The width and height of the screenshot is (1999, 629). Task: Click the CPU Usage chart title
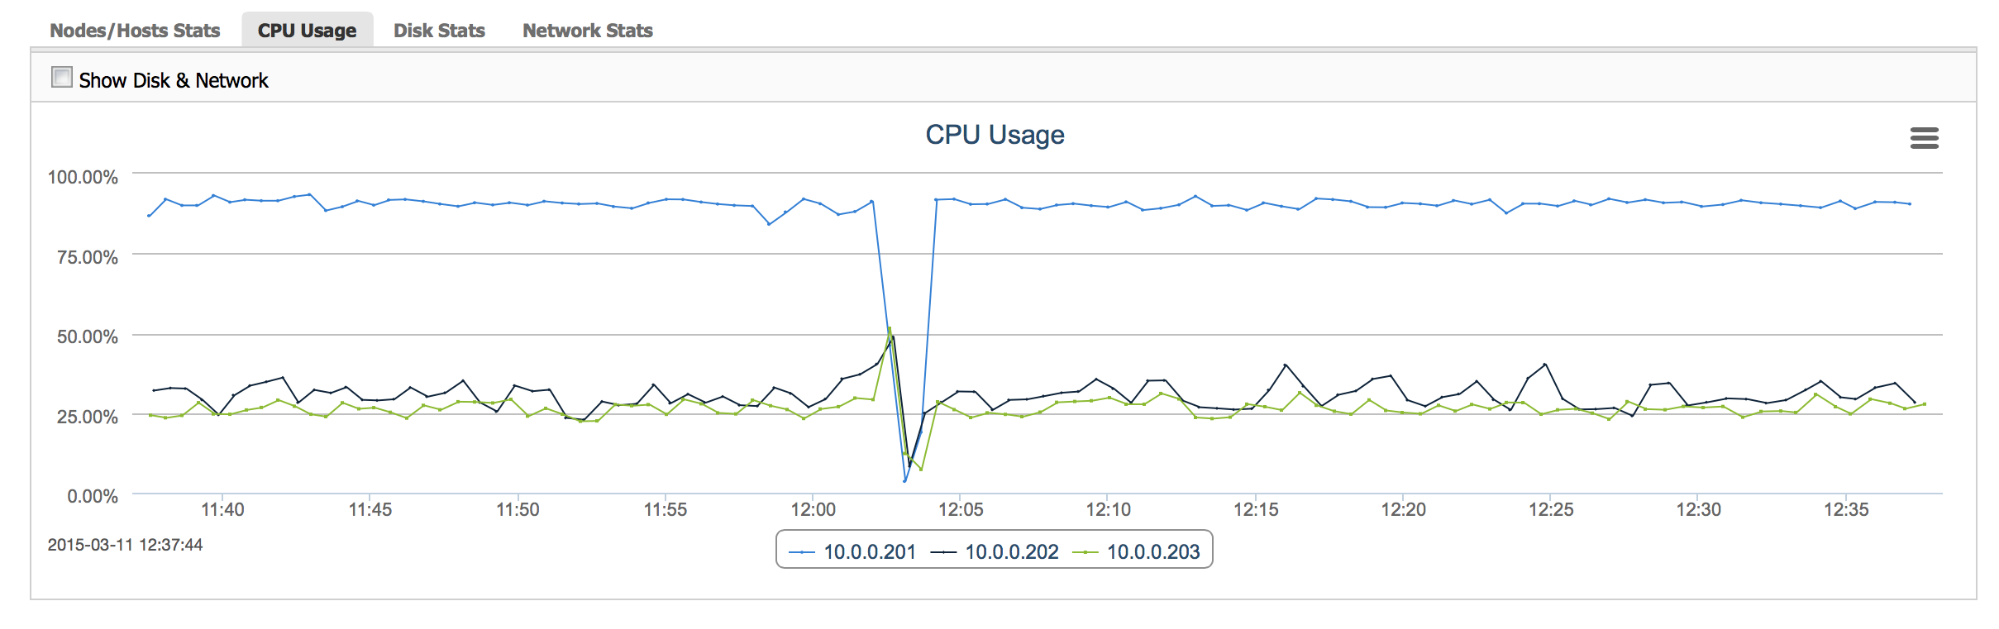point(994,135)
